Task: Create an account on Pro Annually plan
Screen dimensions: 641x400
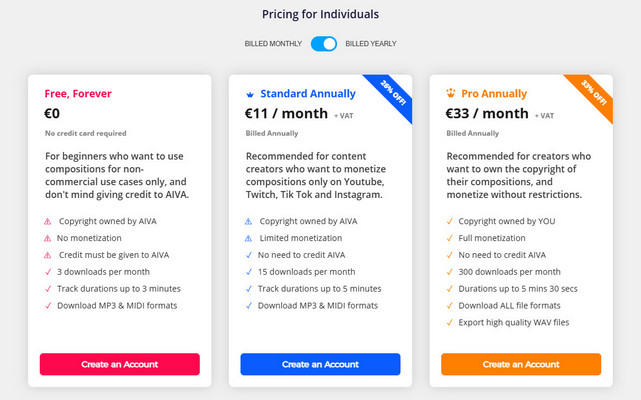Action: coord(521,364)
